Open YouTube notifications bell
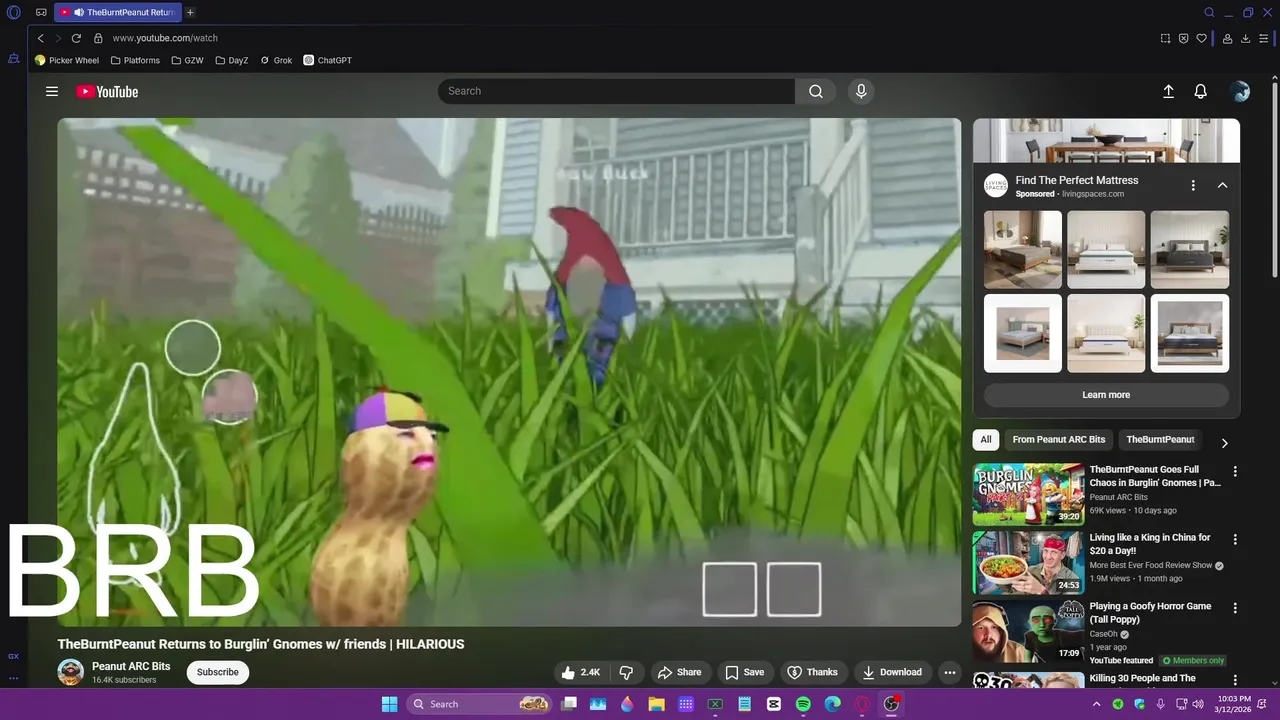This screenshot has width=1280, height=720. [x=1201, y=91]
